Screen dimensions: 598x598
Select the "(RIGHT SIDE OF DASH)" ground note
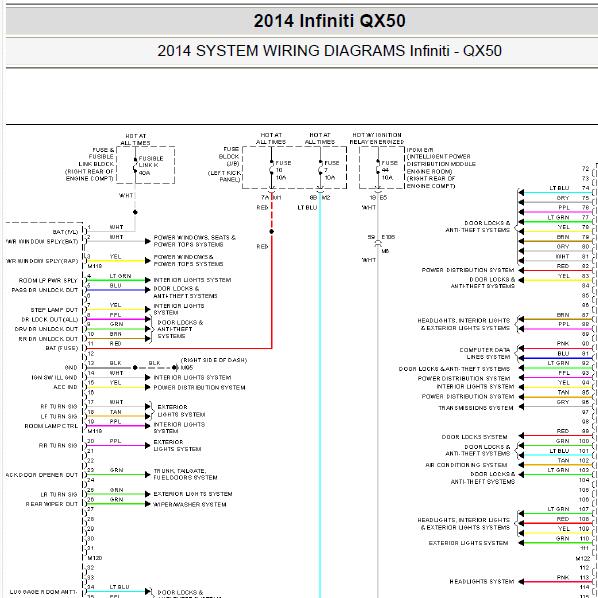pos(214,360)
